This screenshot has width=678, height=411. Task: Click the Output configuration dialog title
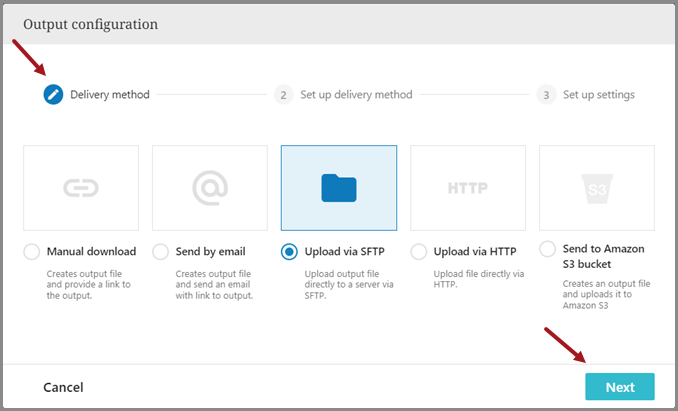click(90, 23)
